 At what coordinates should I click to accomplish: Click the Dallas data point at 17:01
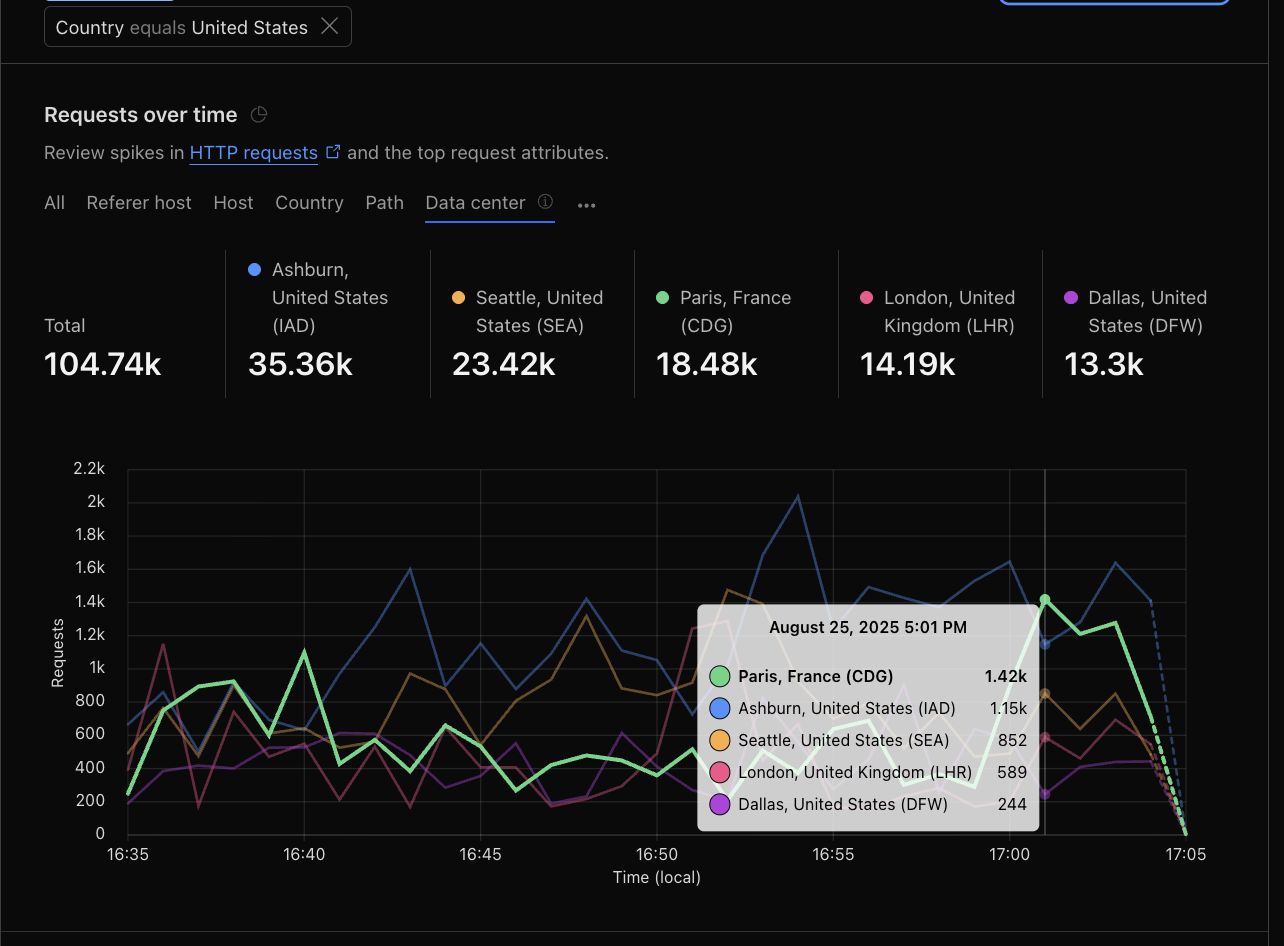(x=1045, y=794)
